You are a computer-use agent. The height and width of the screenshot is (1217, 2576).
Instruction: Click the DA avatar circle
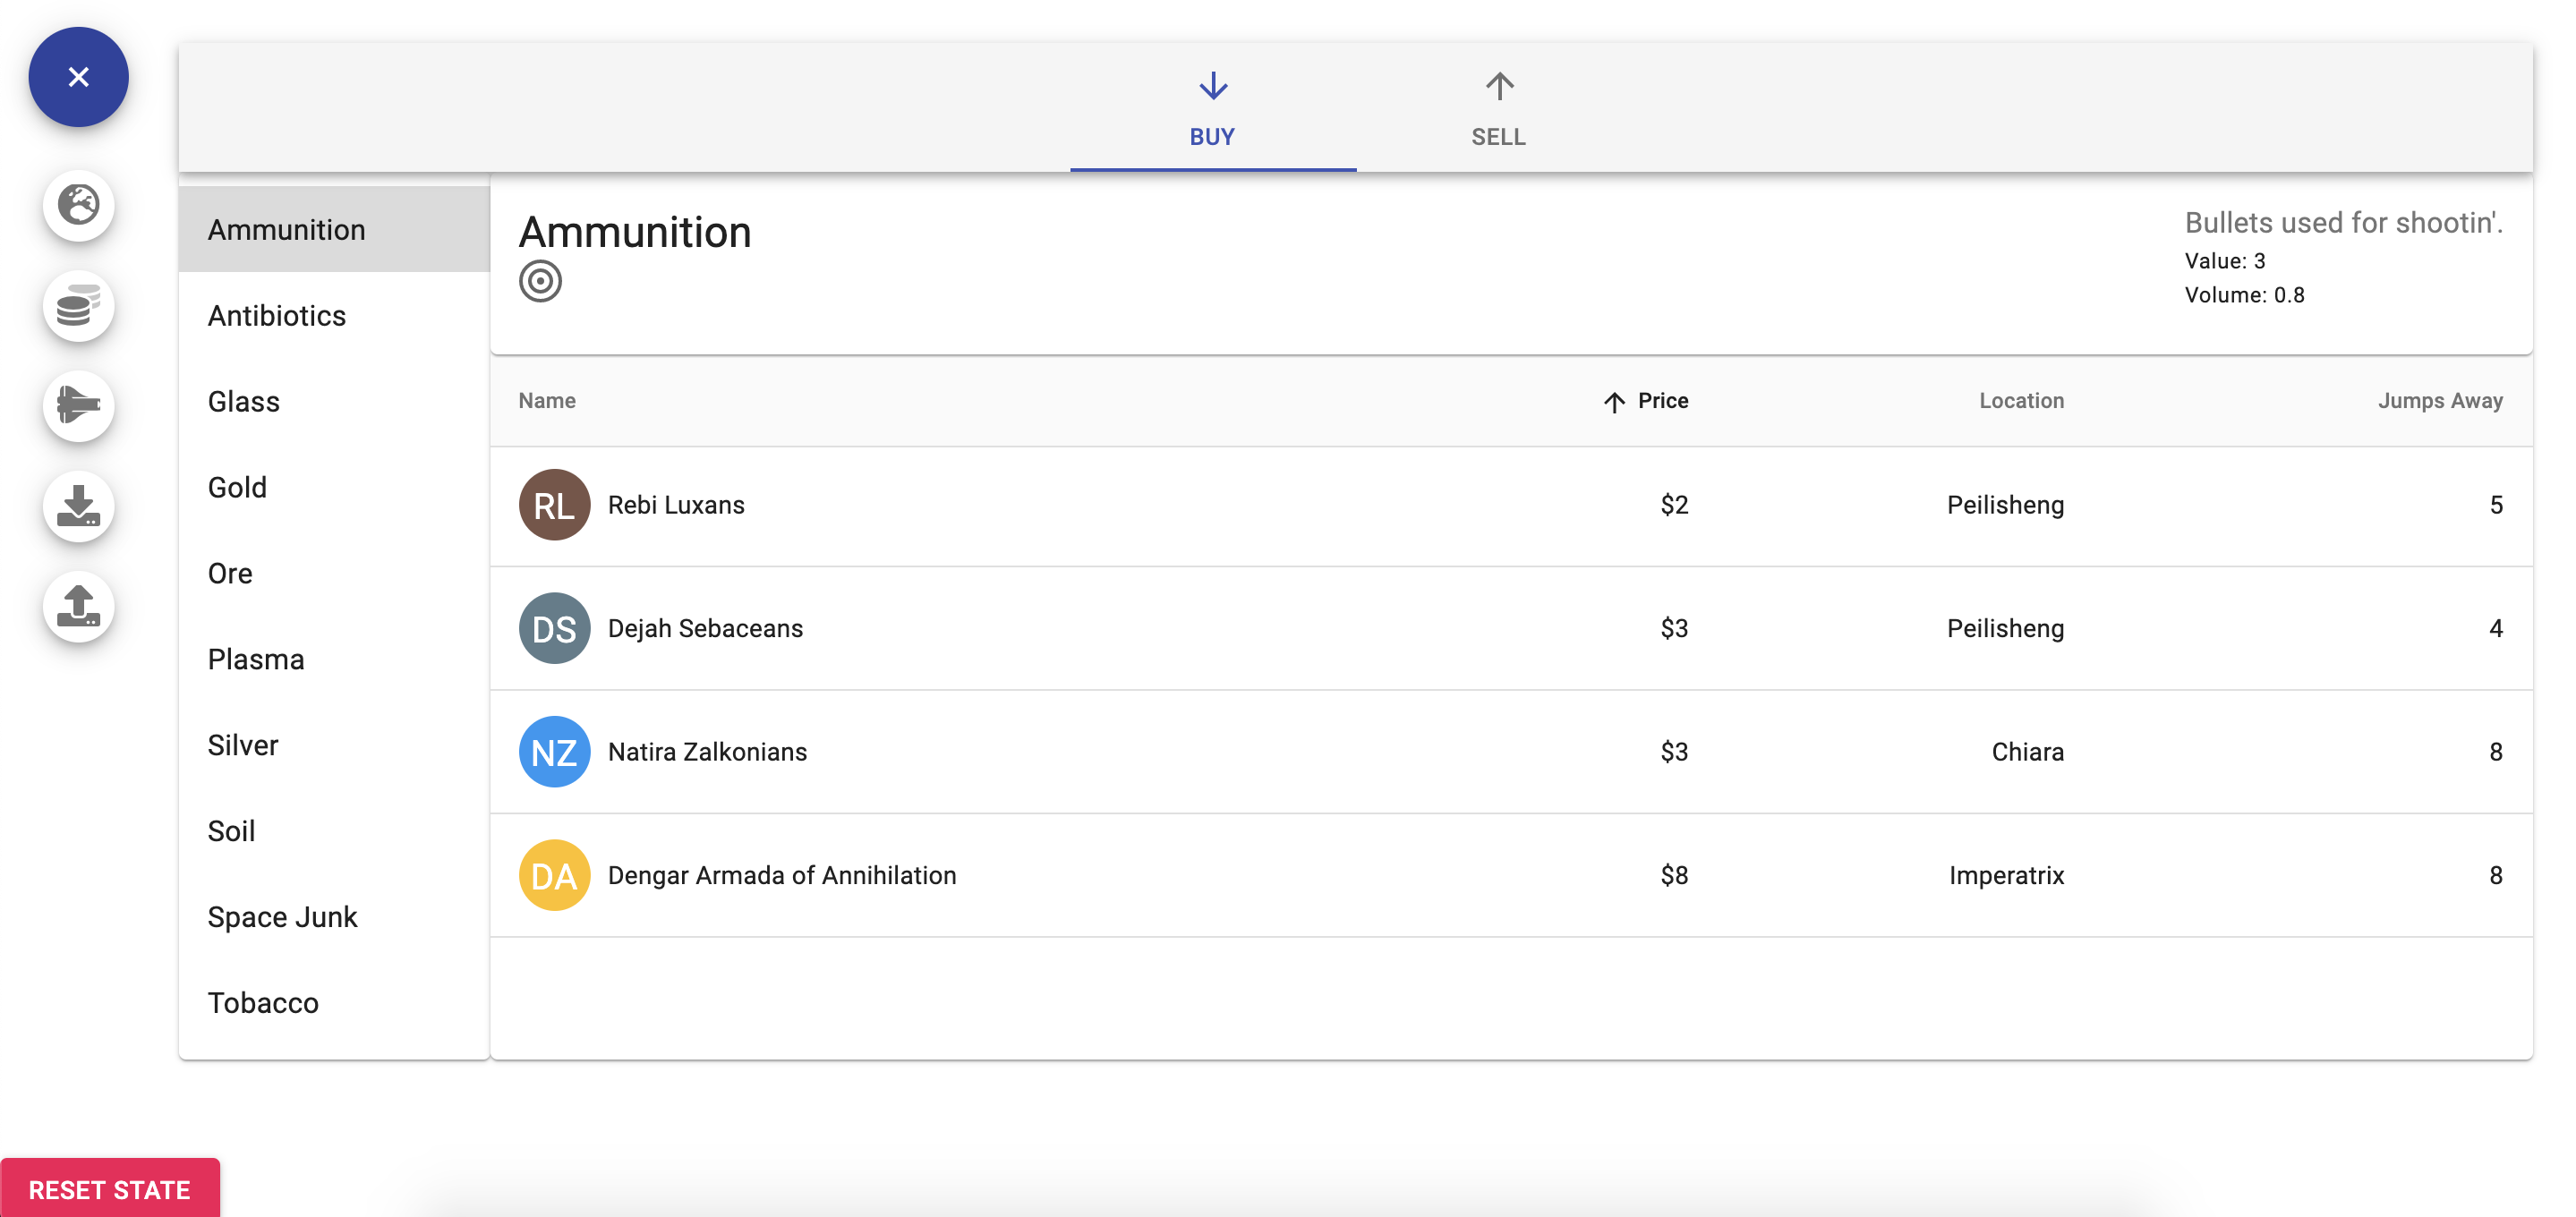pyautogui.click(x=554, y=875)
